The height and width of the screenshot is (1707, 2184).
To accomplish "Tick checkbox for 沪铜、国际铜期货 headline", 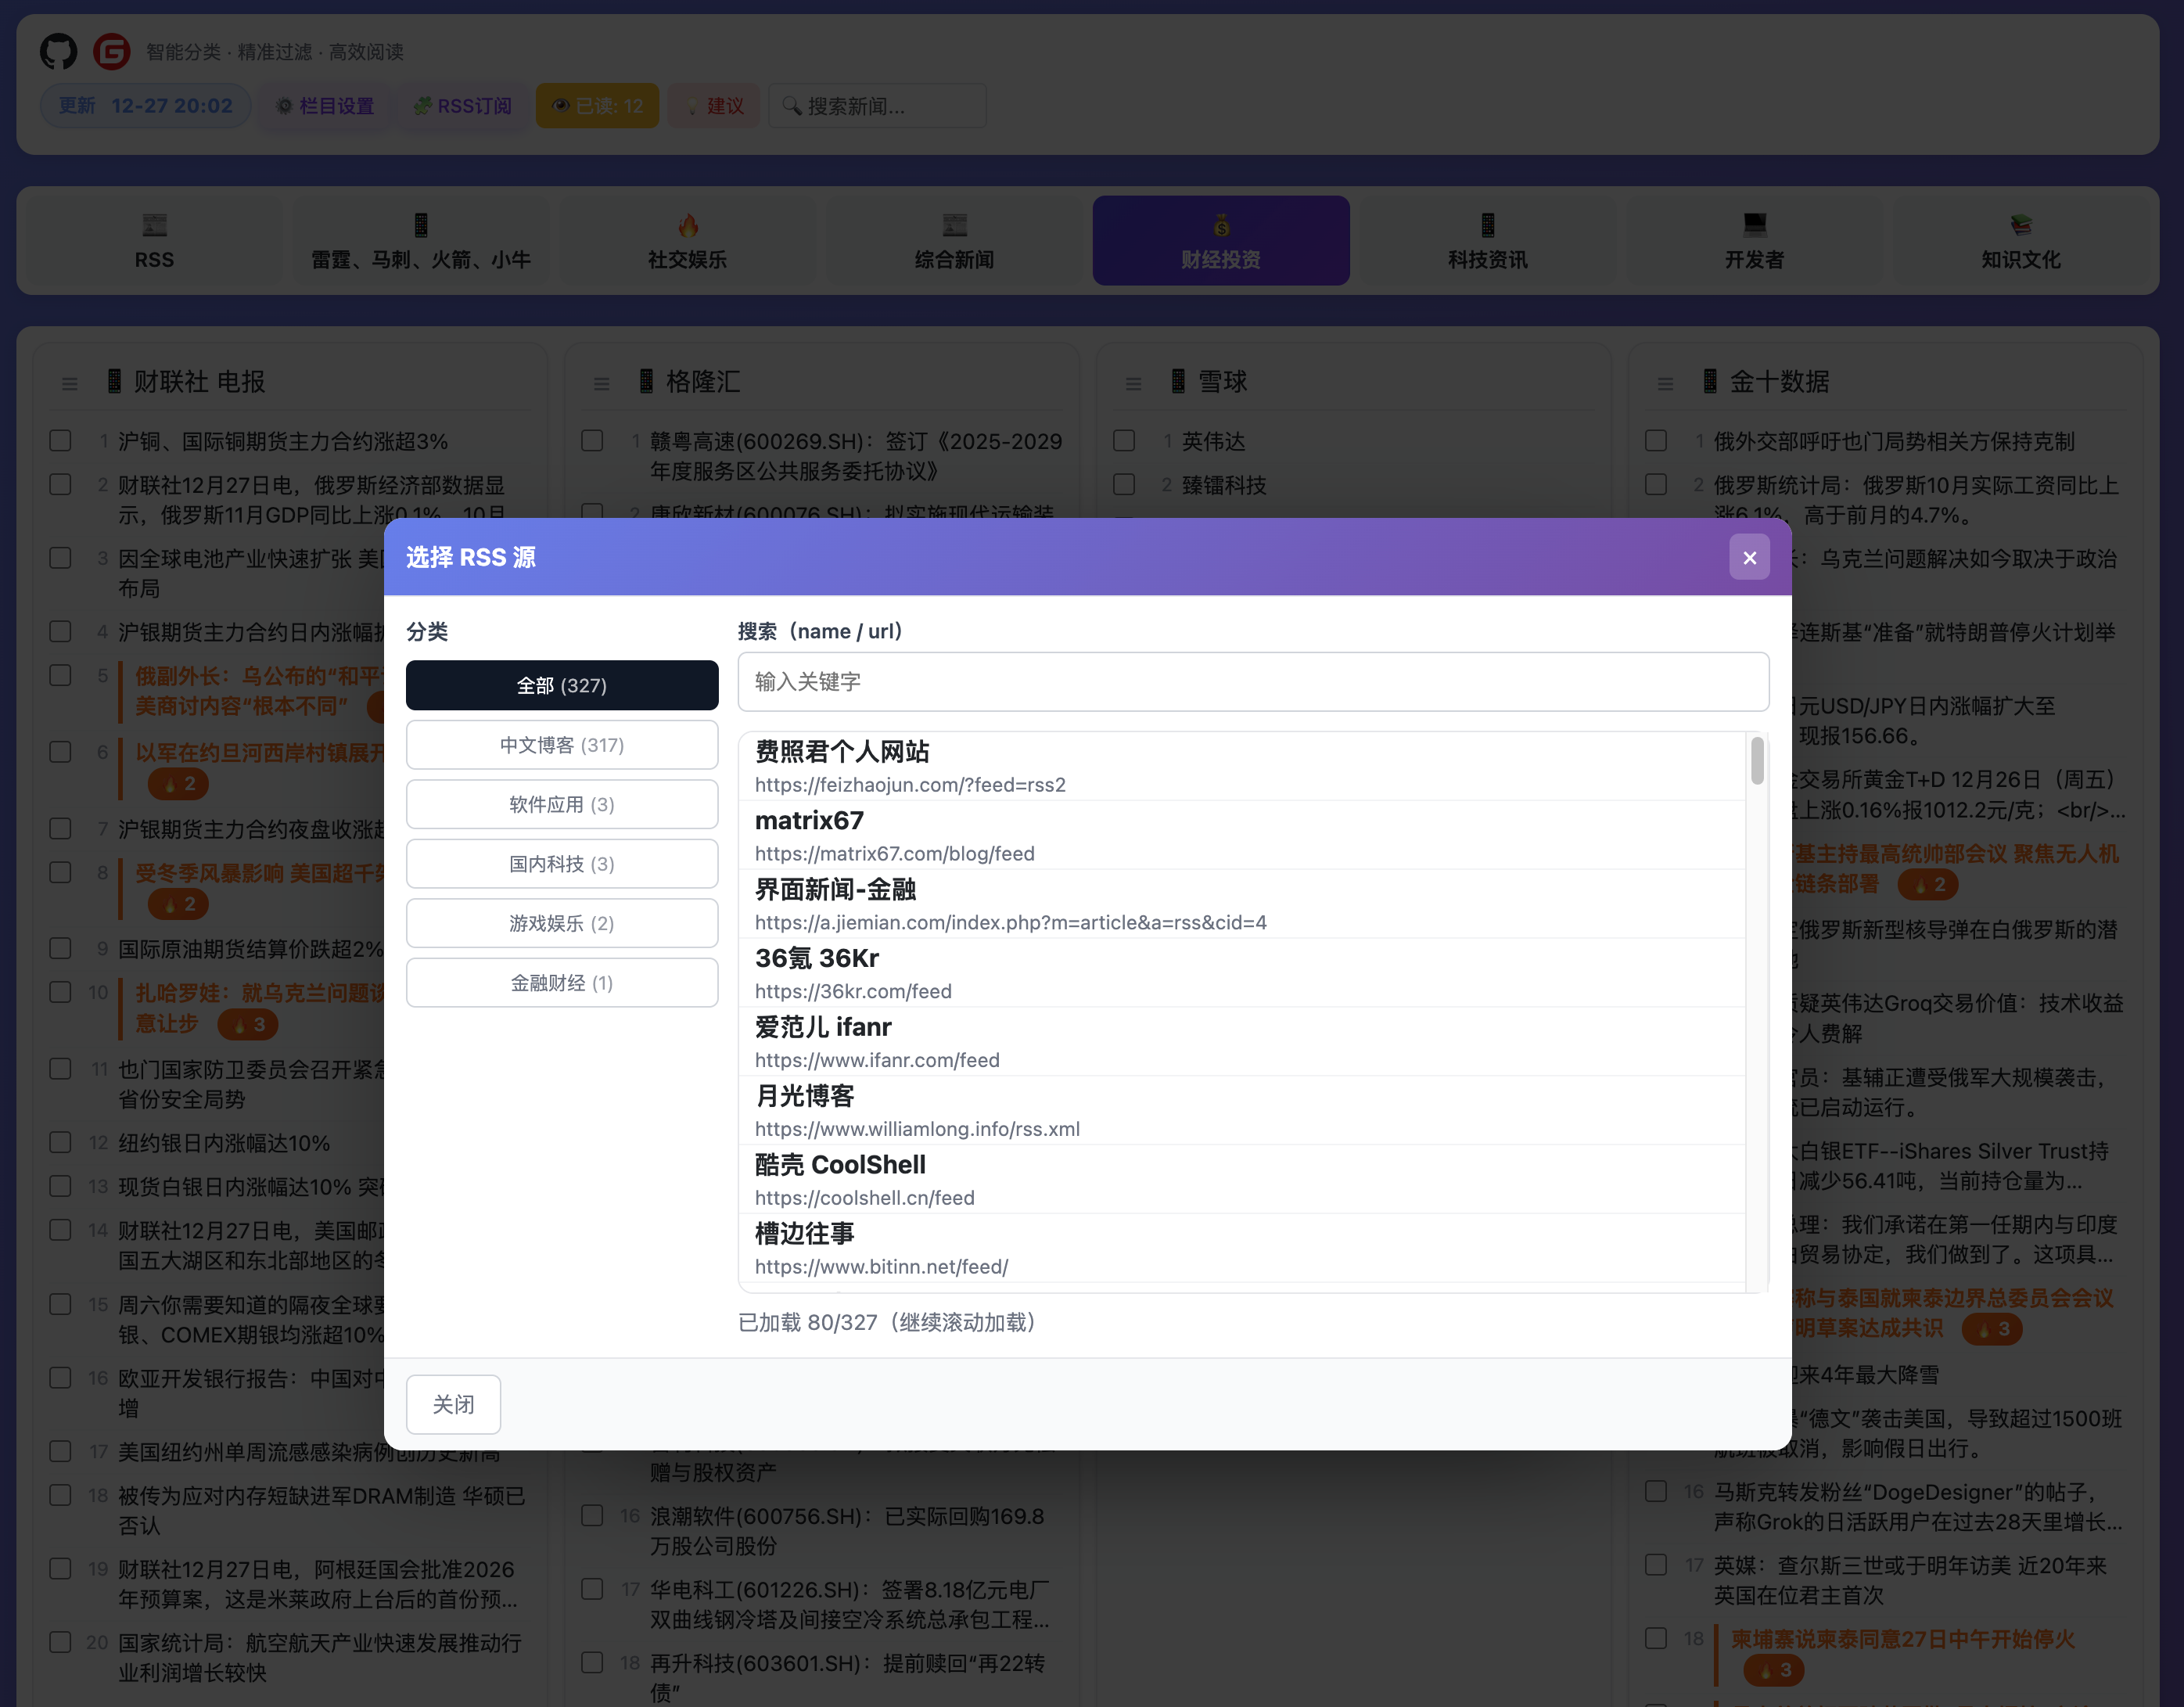I will (61, 441).
